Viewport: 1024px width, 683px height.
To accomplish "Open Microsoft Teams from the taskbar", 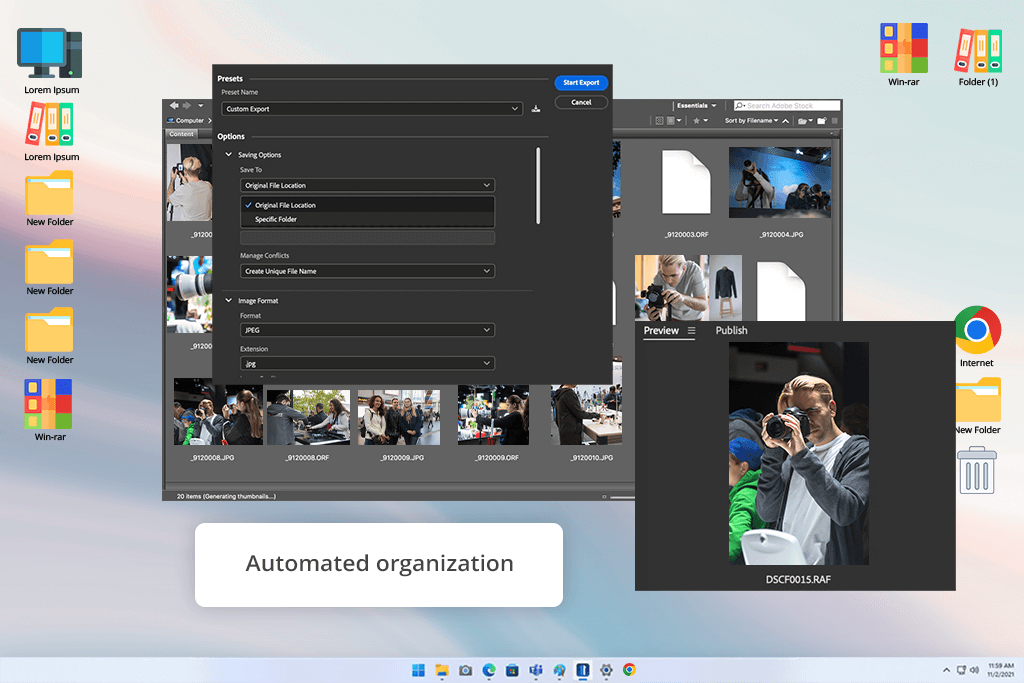I will 536,670.
